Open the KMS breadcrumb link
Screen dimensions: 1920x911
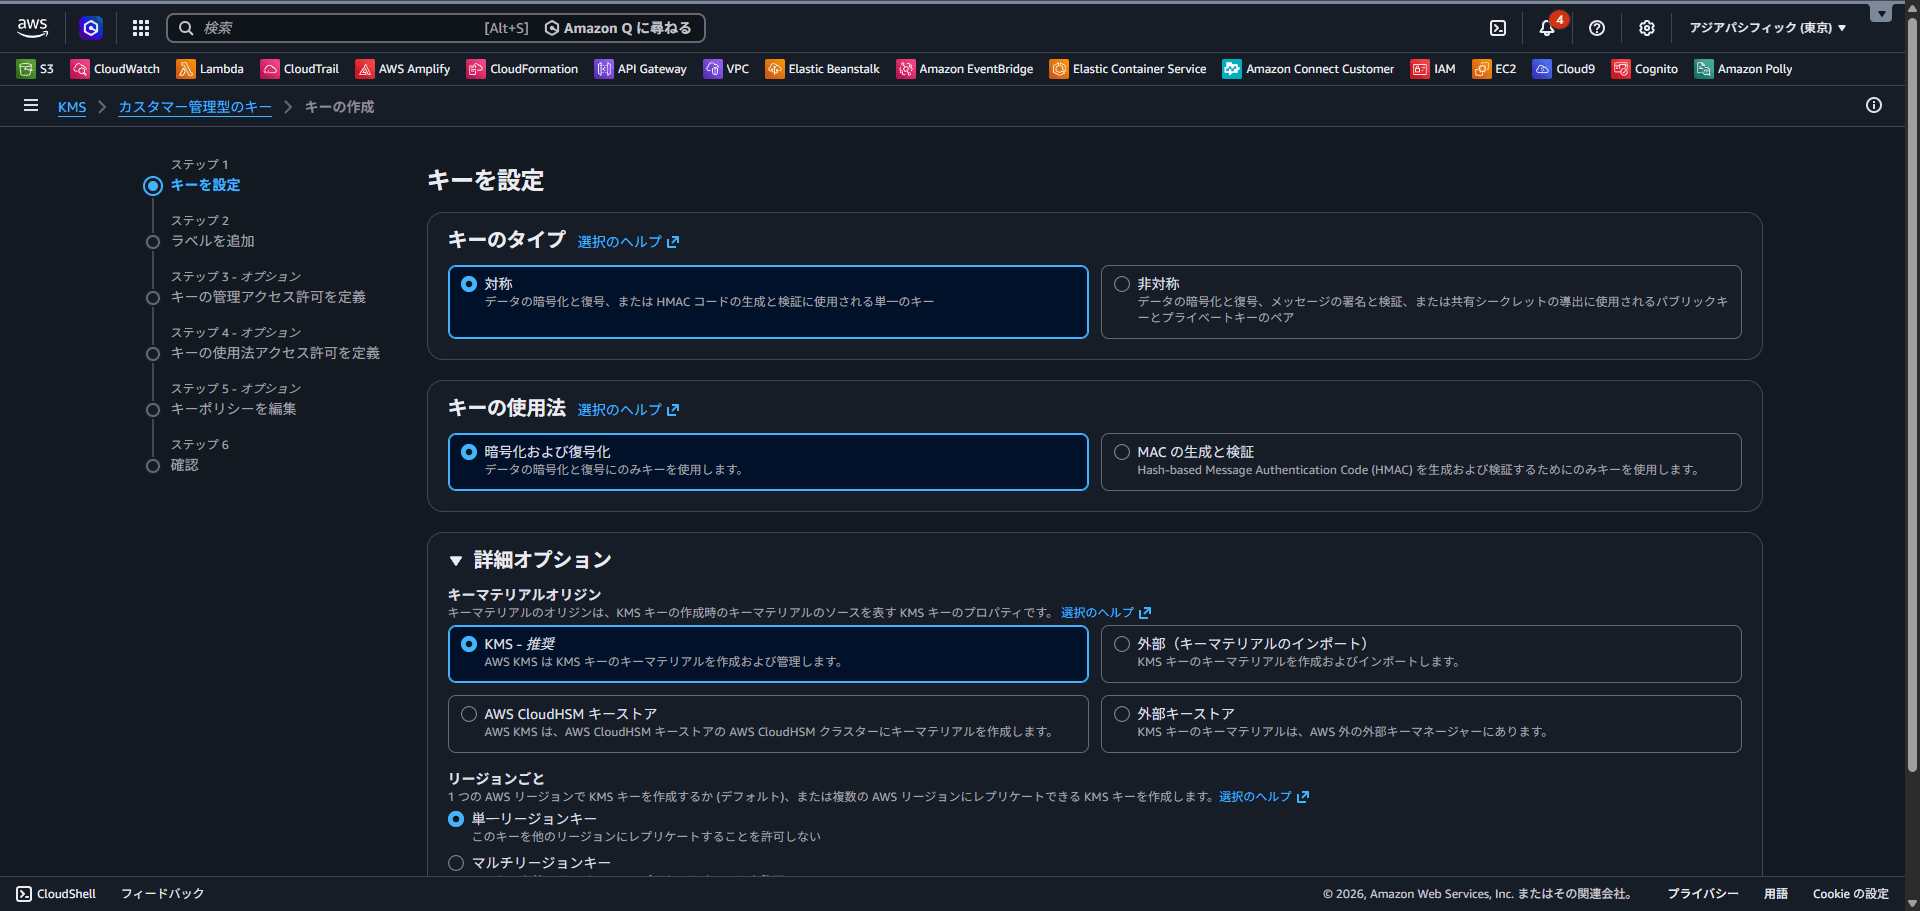[72, 107]
